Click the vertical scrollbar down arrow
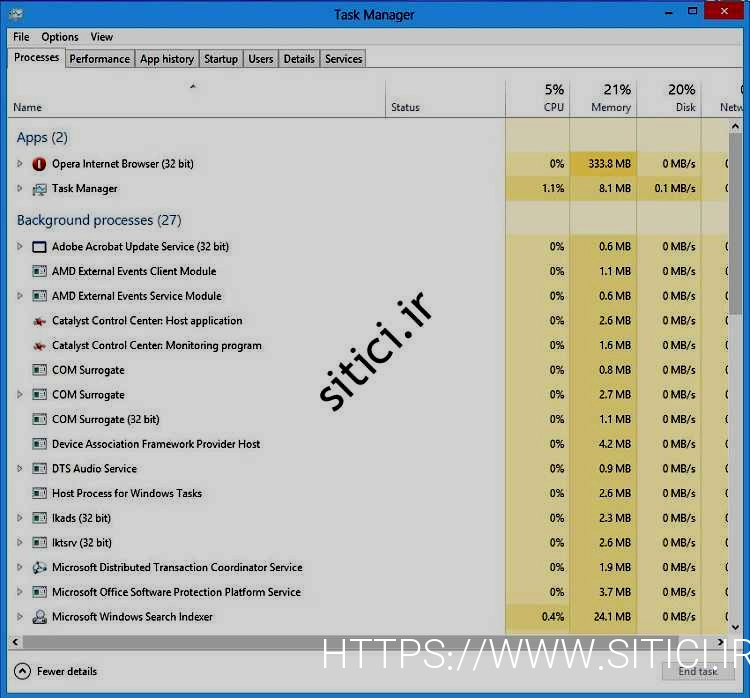Viewport: 750px width, 698px height. pos(735,627)
